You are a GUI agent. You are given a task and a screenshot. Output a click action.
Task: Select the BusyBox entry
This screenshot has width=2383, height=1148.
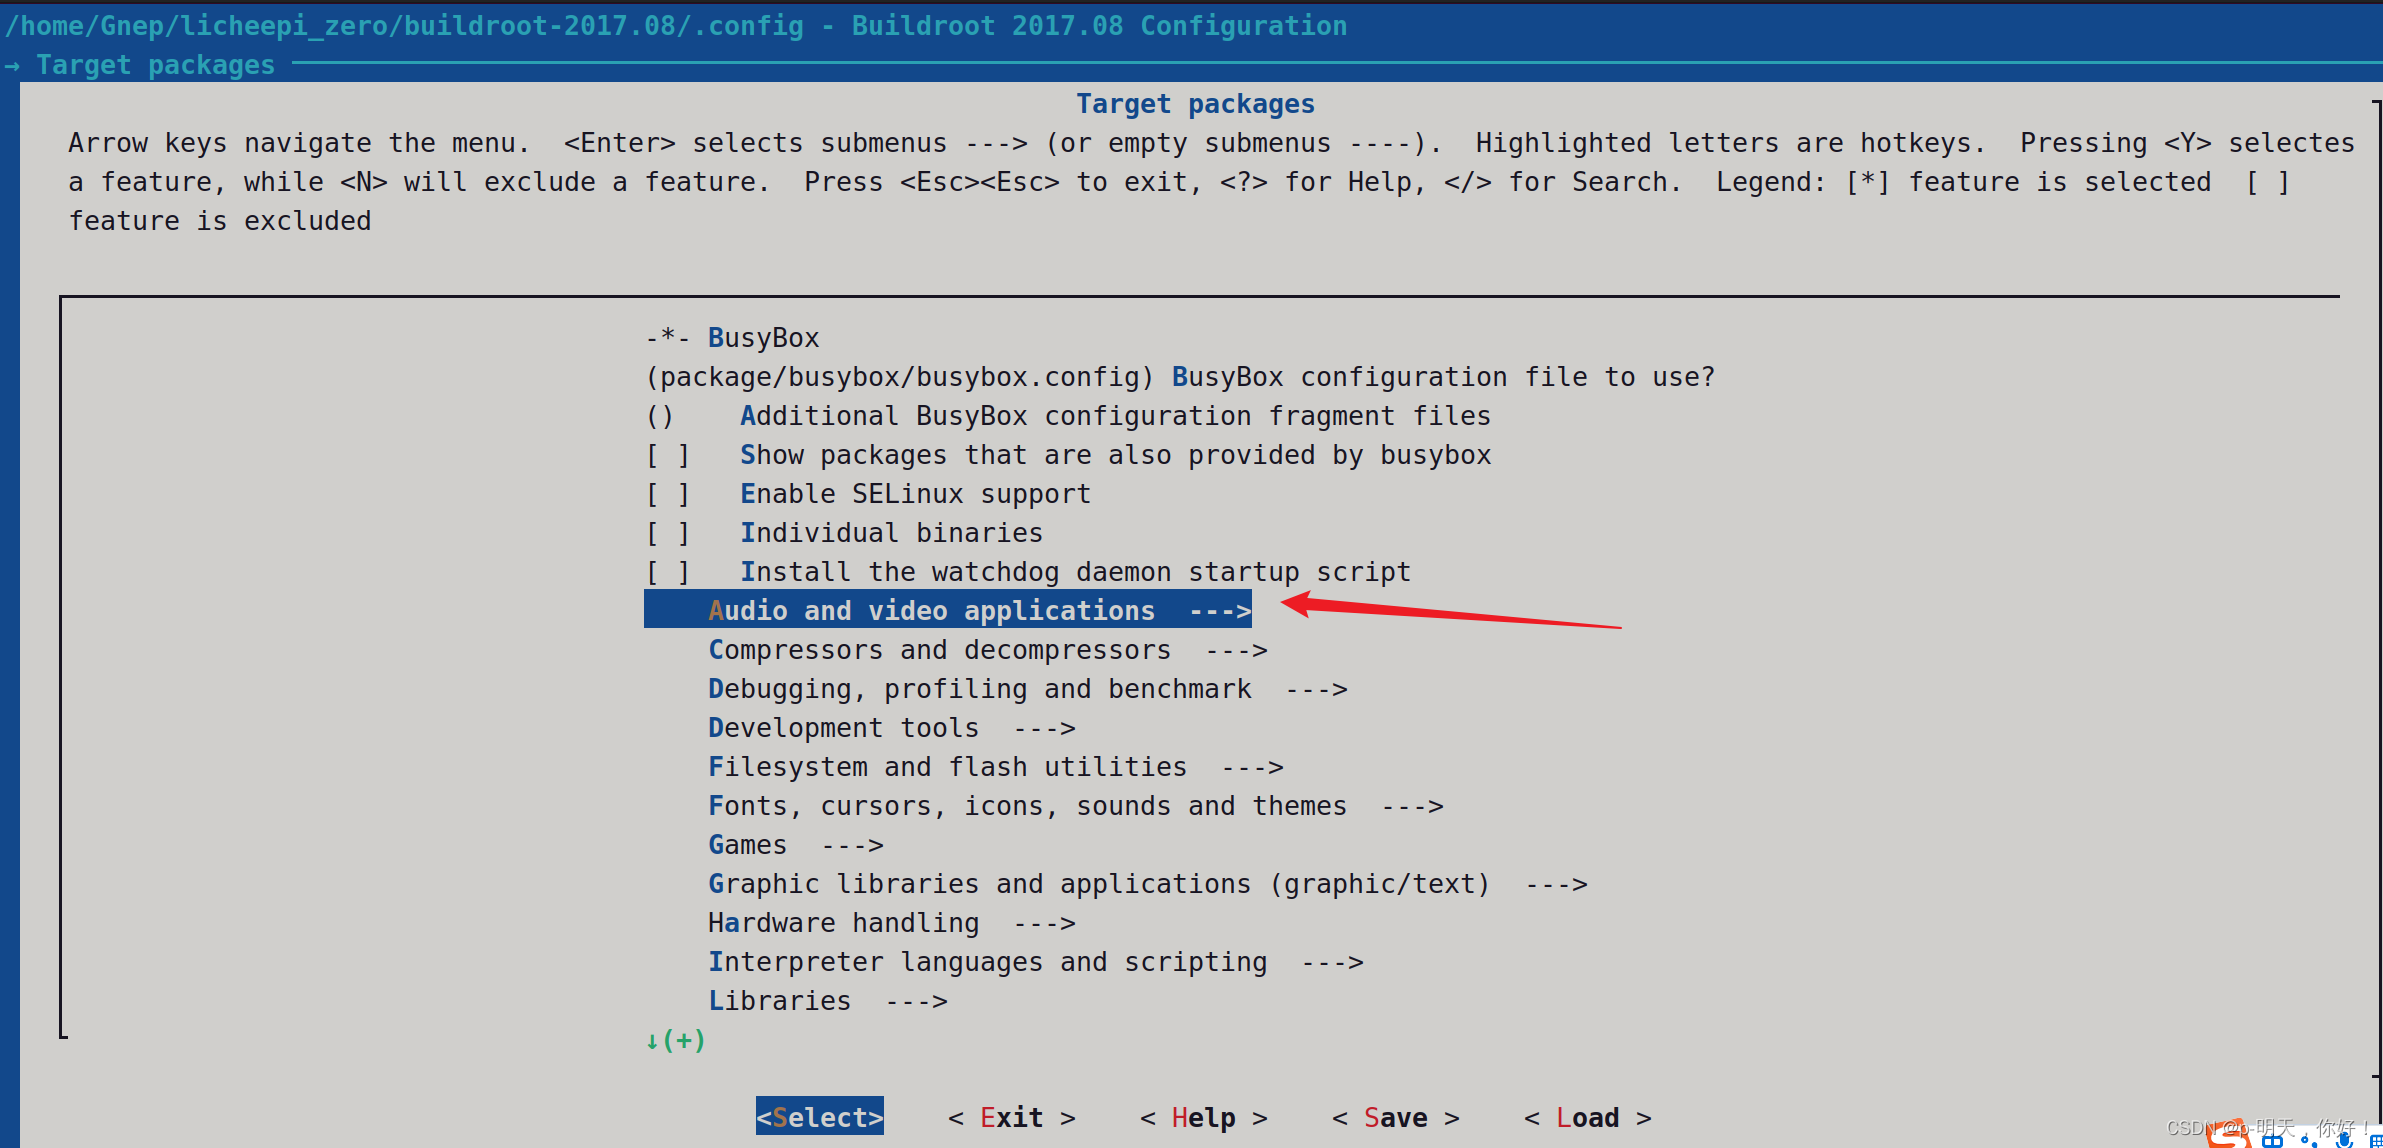[x=732, y=338]
